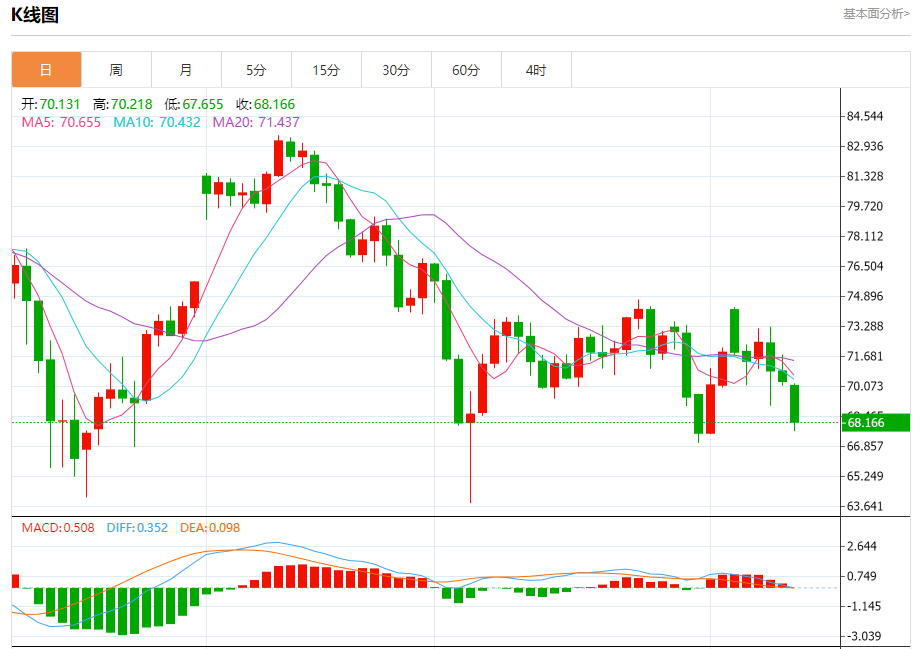Click the MA5: 70.655 legend
The image size is (922, 649).
click(61, 122)
